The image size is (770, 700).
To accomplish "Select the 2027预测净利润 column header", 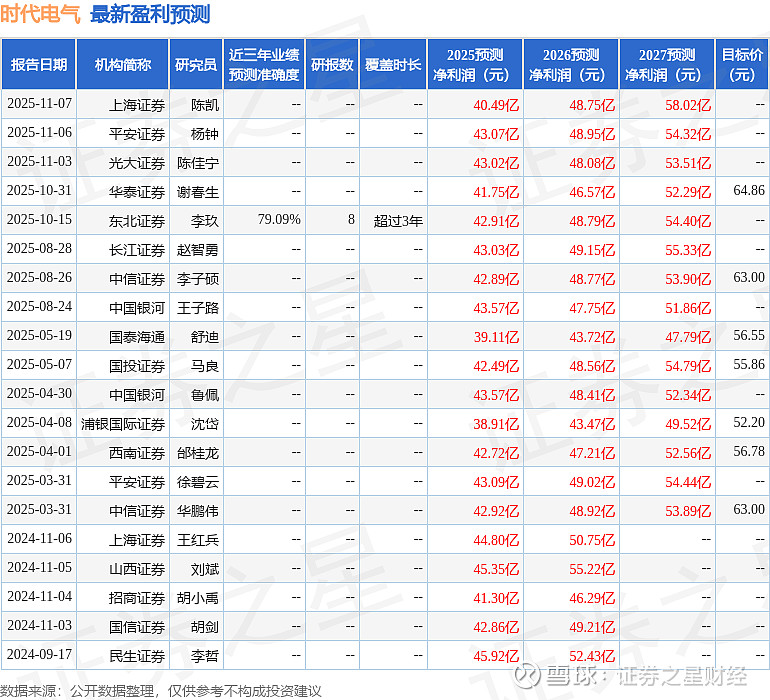I will (667, 64).
